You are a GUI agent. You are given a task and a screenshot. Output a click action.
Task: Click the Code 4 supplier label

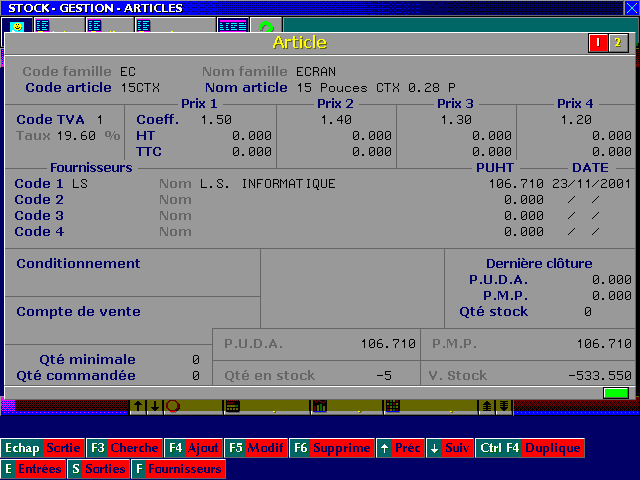pos(39,231)
